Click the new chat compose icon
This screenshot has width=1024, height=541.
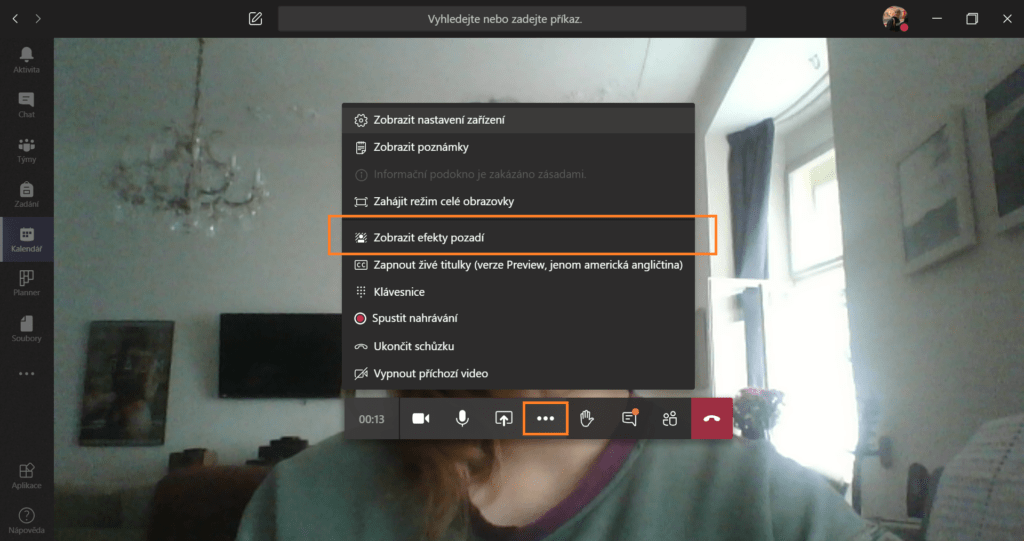pos(255,19)
